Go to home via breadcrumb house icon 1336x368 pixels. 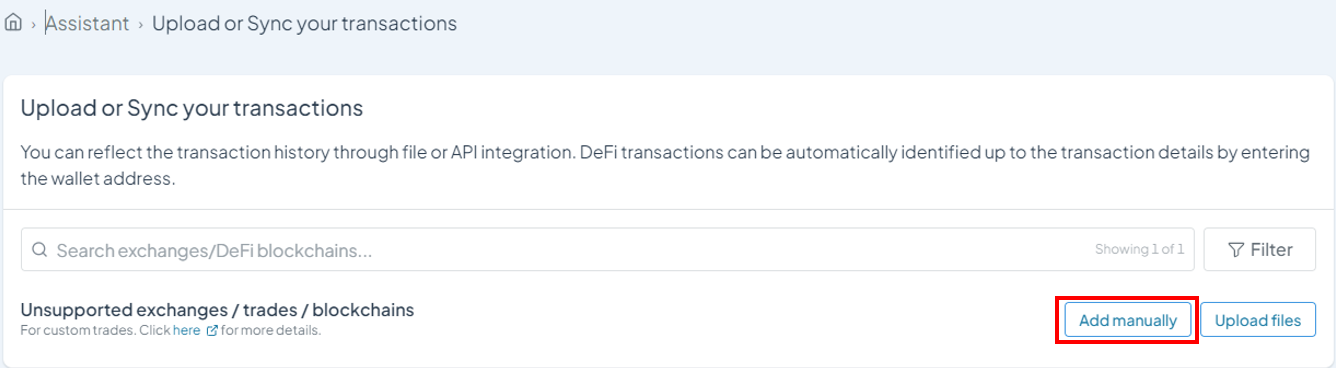(13, 23)
